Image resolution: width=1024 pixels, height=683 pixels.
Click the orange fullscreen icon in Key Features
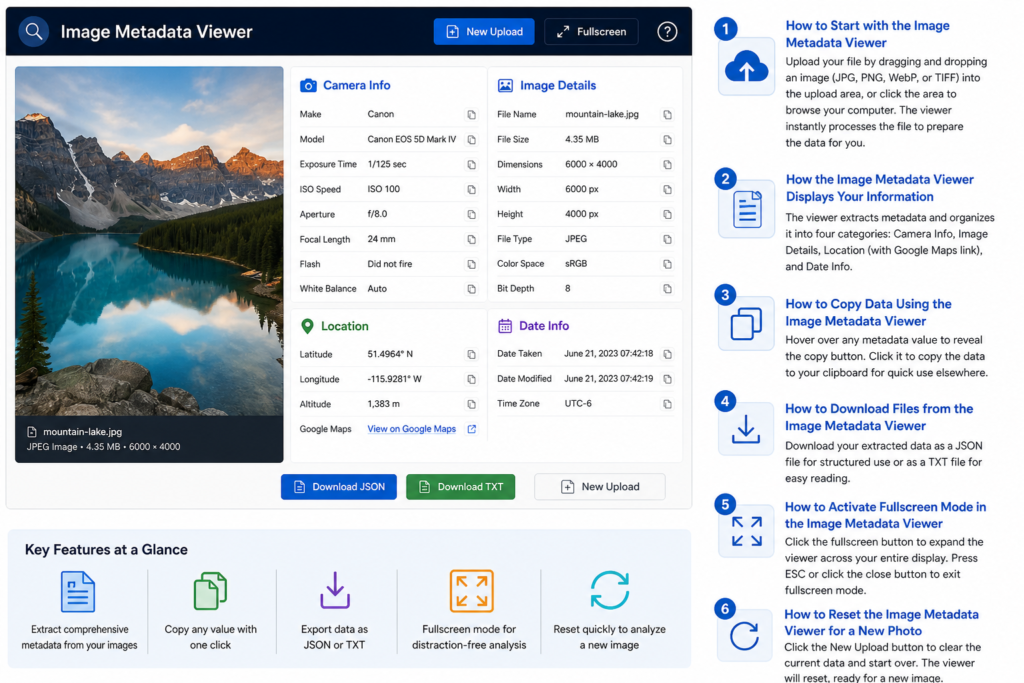click(x=471, y=591)
